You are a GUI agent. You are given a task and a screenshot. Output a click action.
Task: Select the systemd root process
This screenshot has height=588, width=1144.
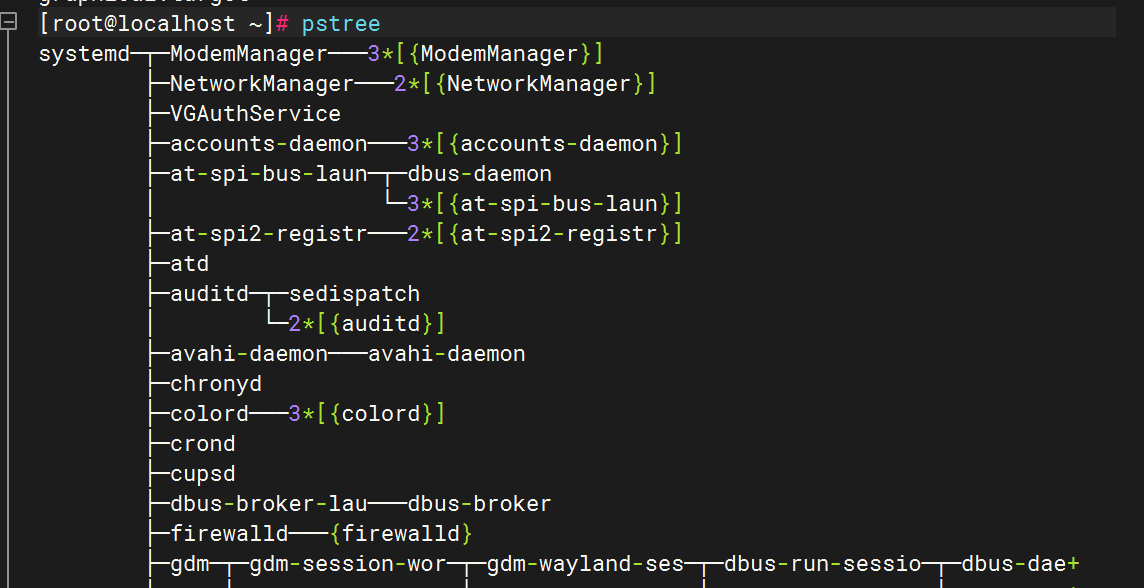click(x=84, y=54)
